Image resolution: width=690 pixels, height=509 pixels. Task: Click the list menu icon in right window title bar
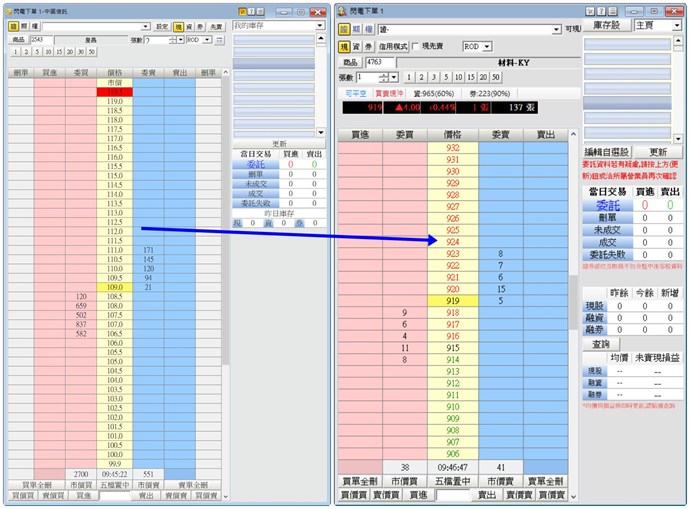coord(613,11)
